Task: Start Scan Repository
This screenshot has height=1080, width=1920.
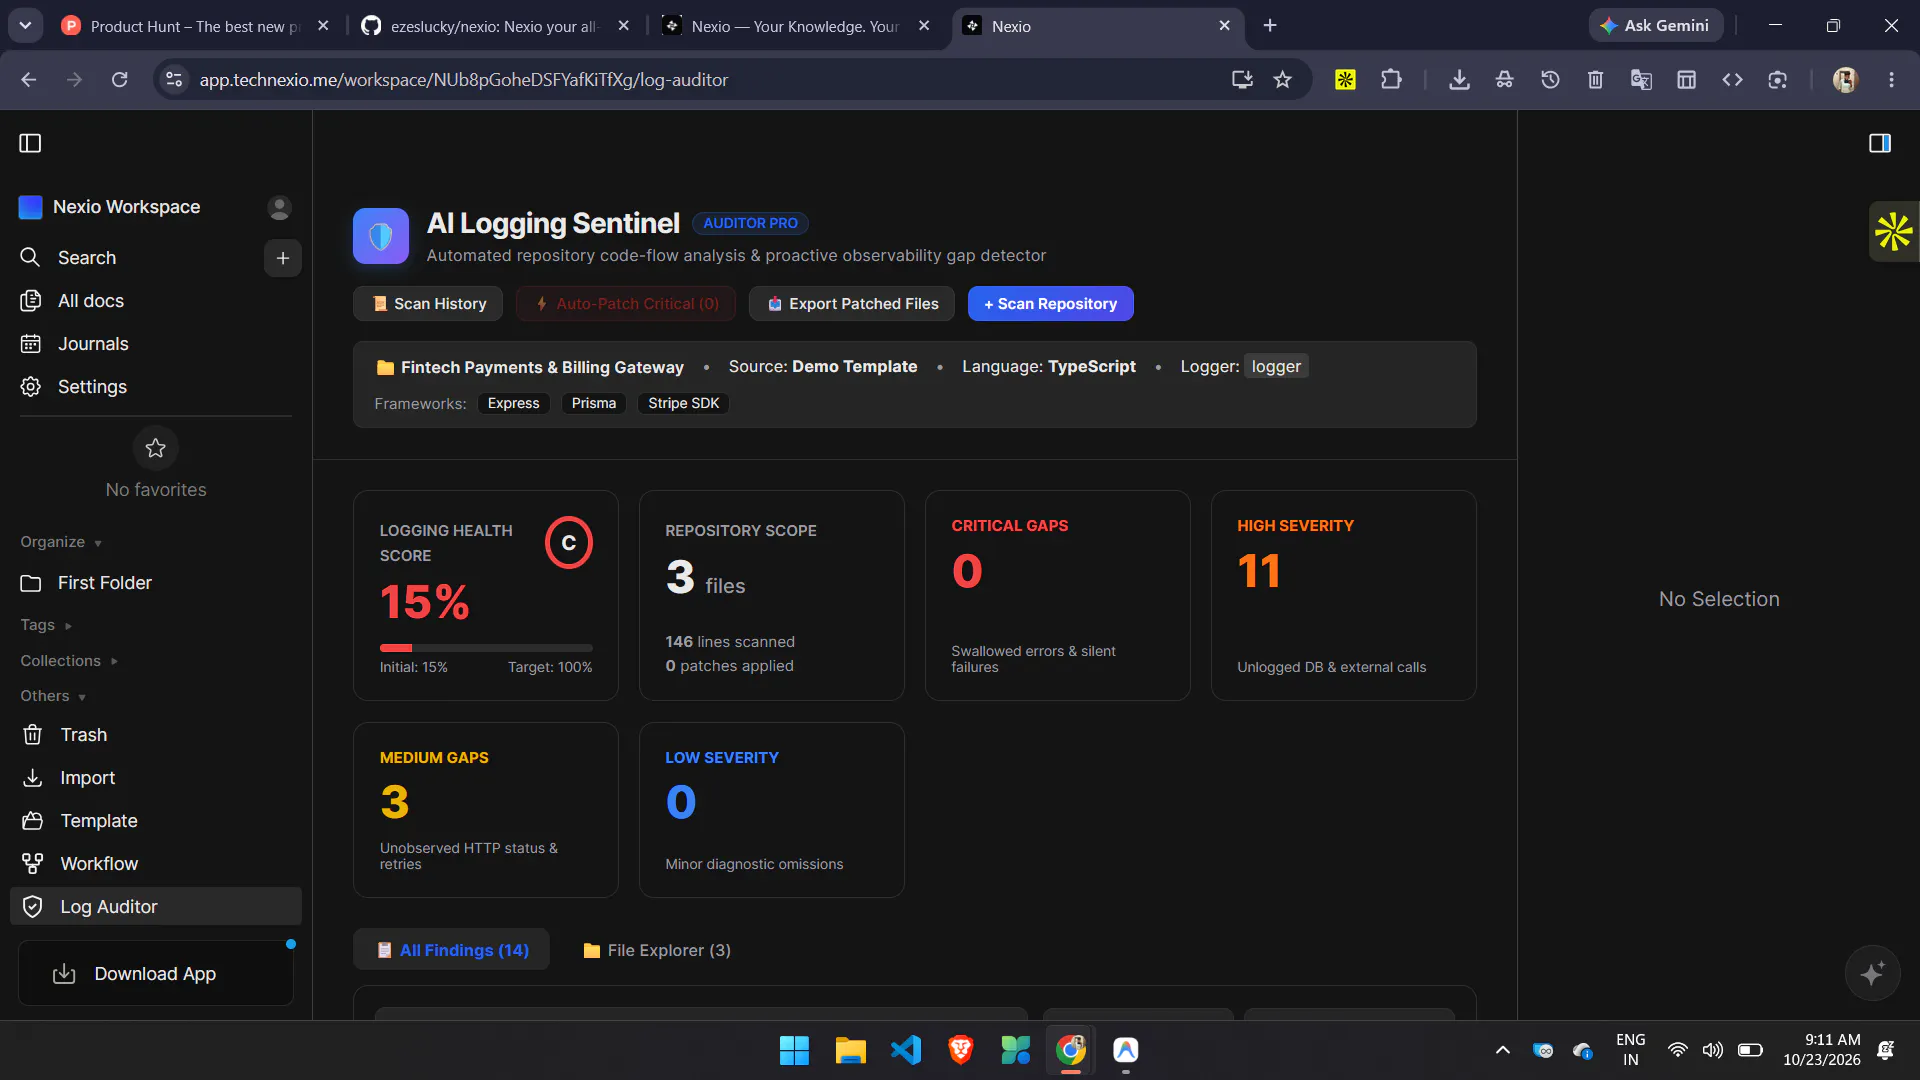Action: tap(1050, 304)
